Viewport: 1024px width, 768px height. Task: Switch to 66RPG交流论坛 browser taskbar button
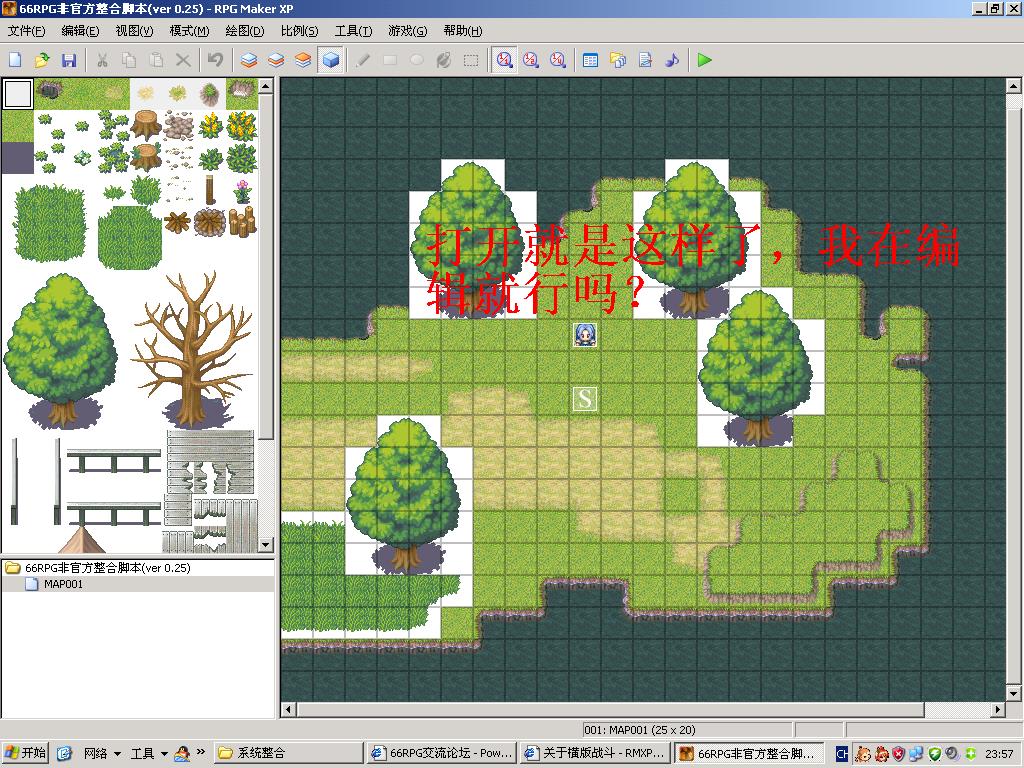click(x=441, y=753)
